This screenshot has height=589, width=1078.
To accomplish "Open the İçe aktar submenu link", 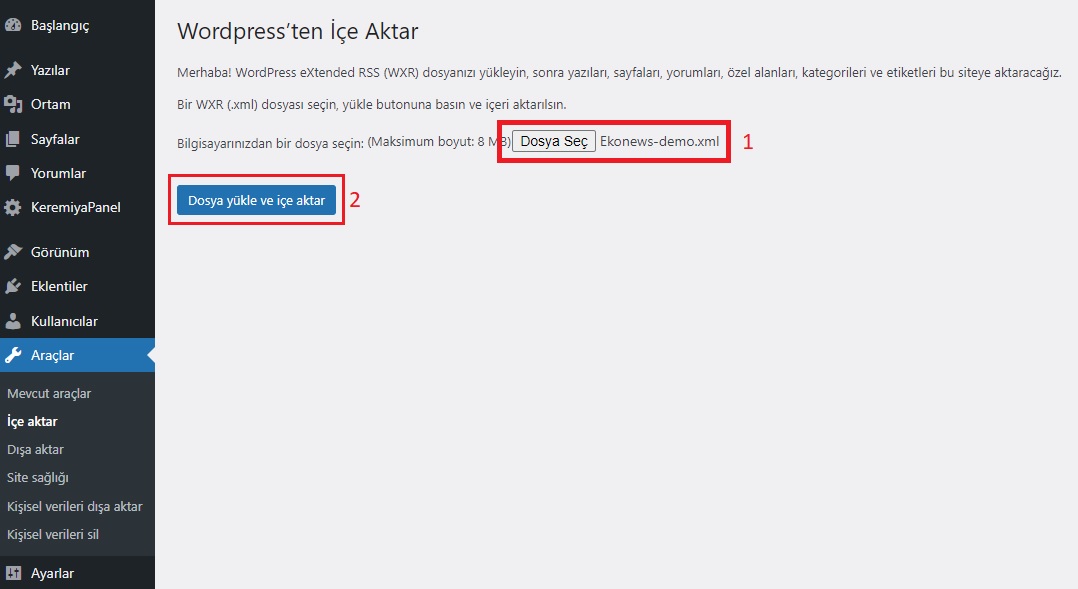I will pyautogui.click(x=32, y=421).
